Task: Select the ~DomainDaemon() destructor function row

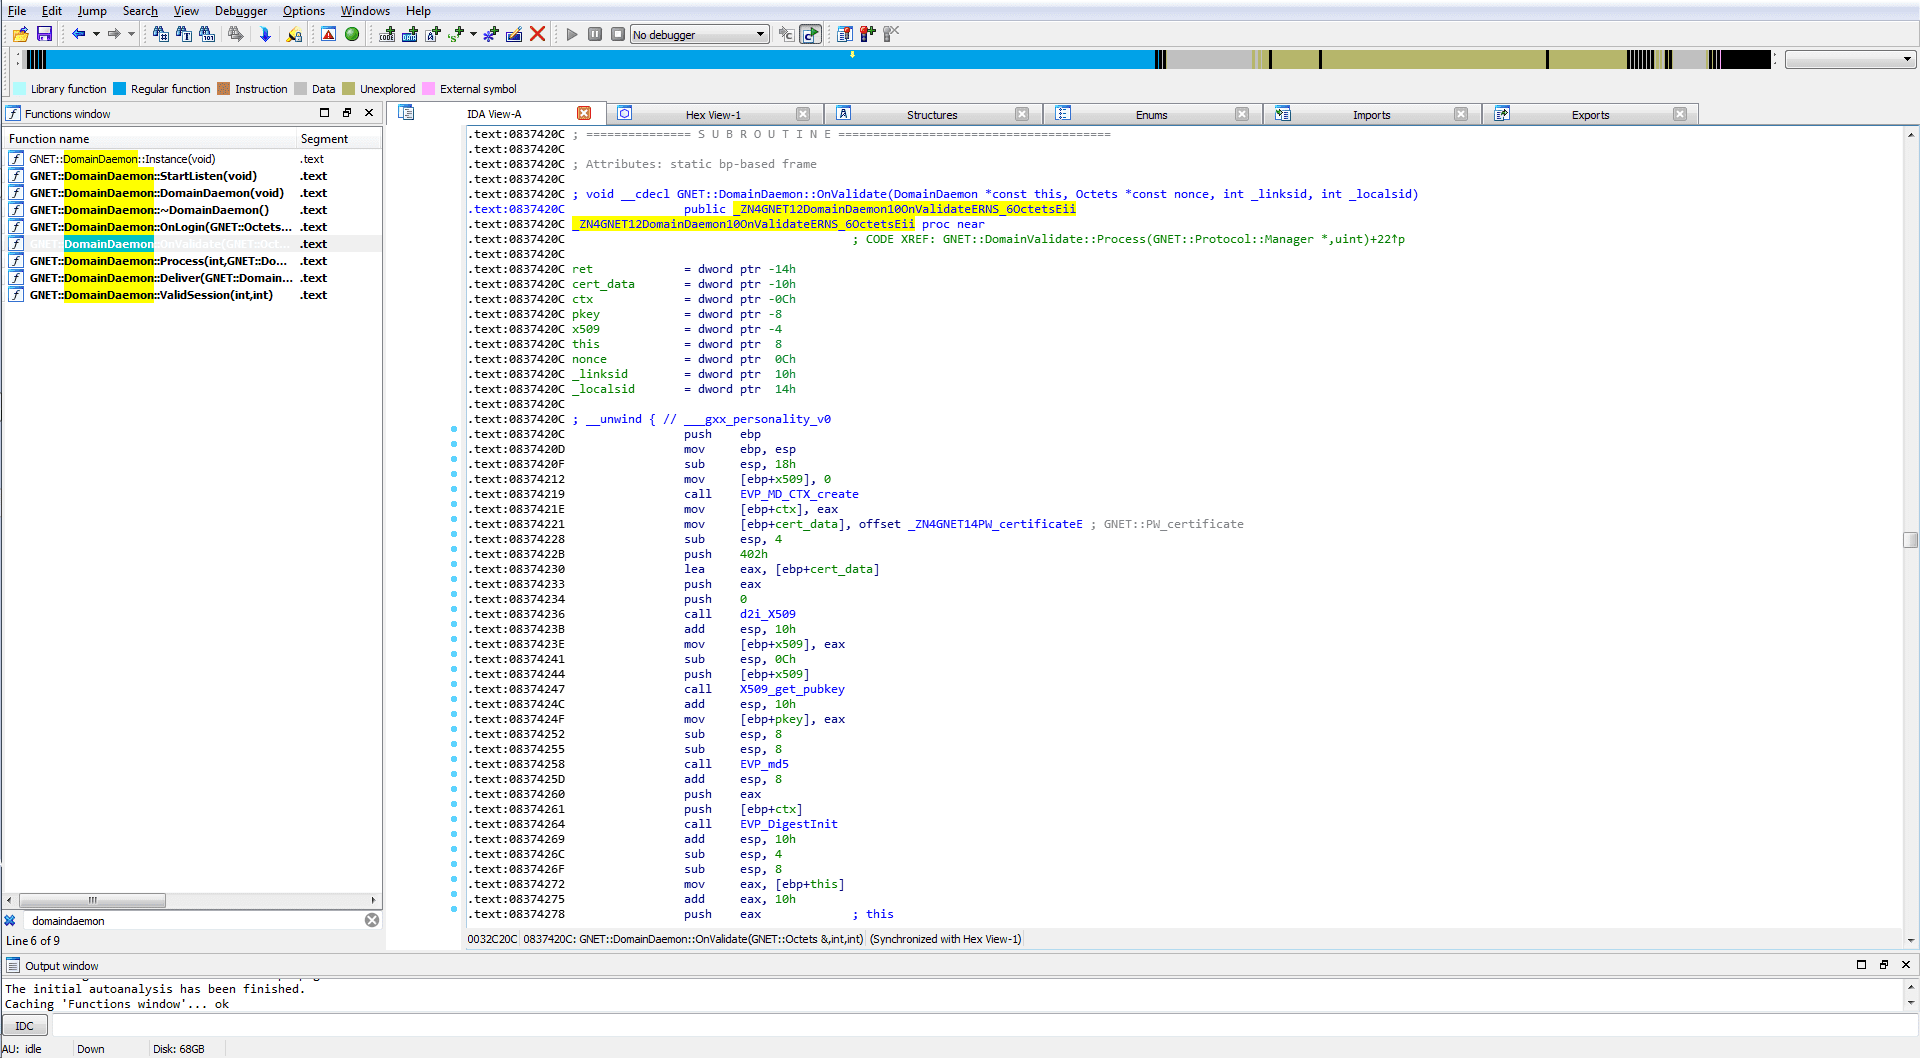Action: coord(193,210)
